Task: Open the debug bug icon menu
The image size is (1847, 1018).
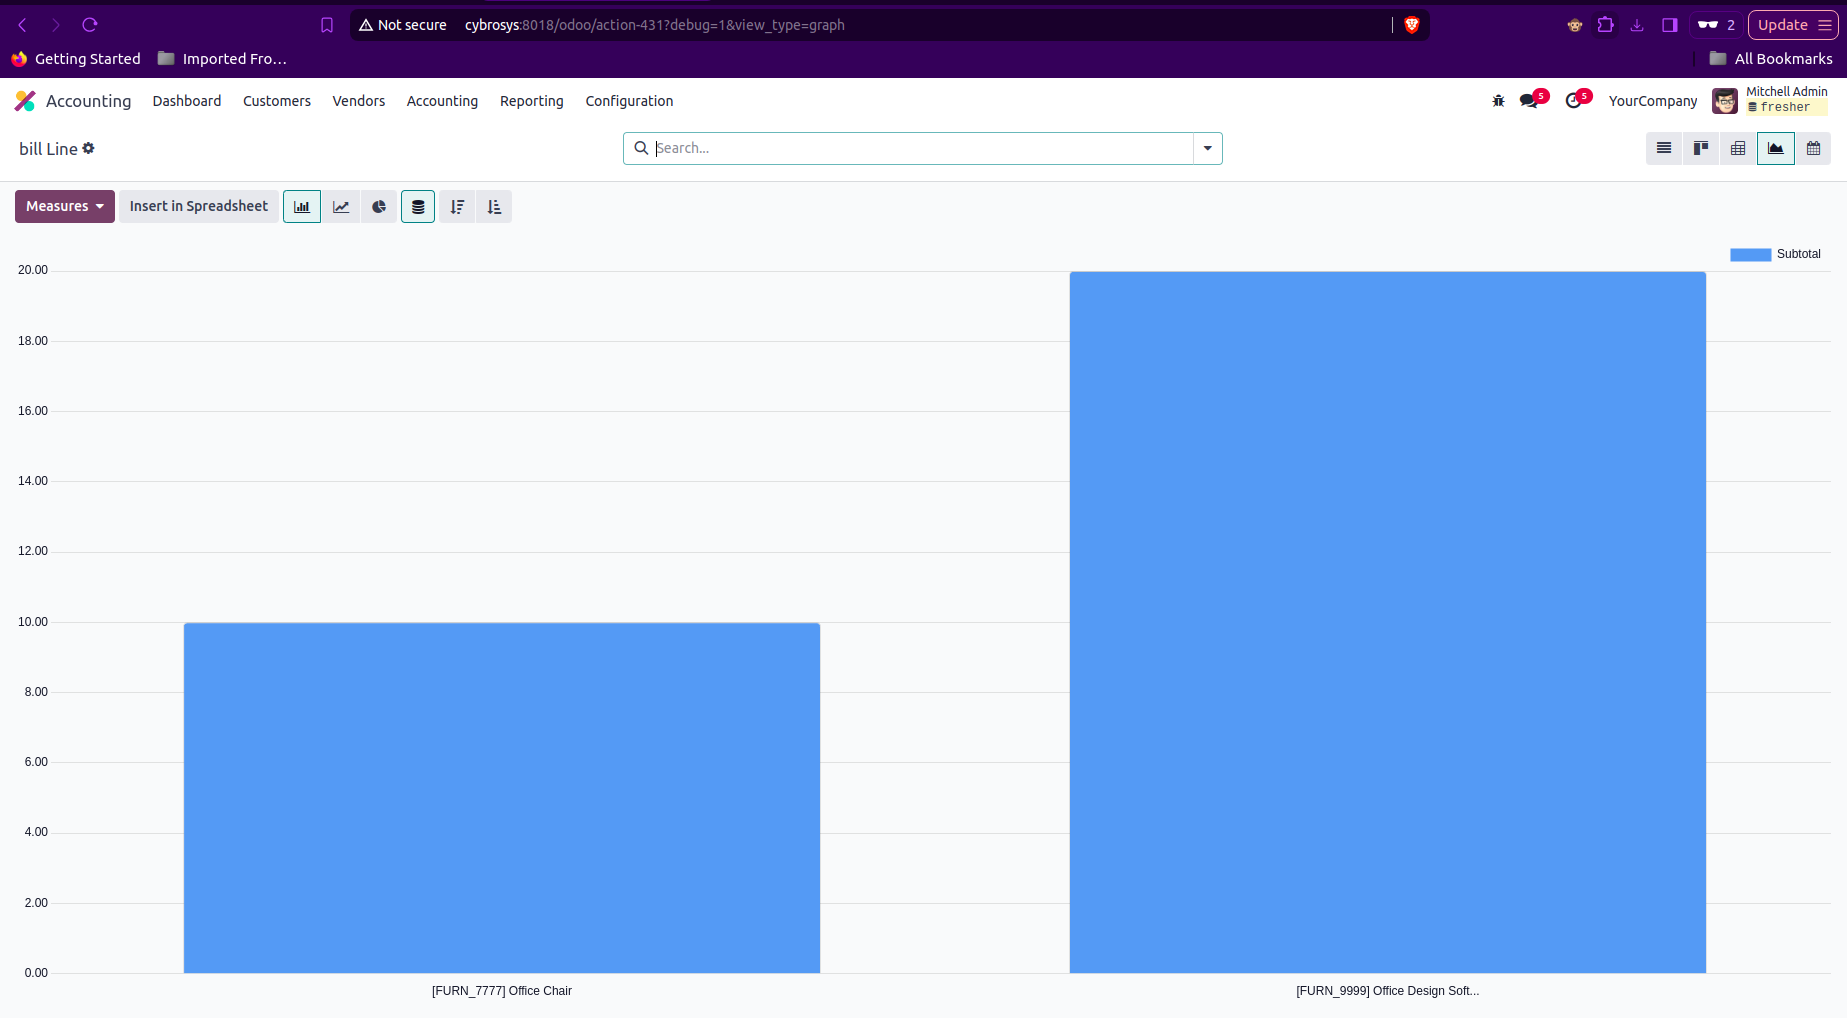Action: point(1498,101)
